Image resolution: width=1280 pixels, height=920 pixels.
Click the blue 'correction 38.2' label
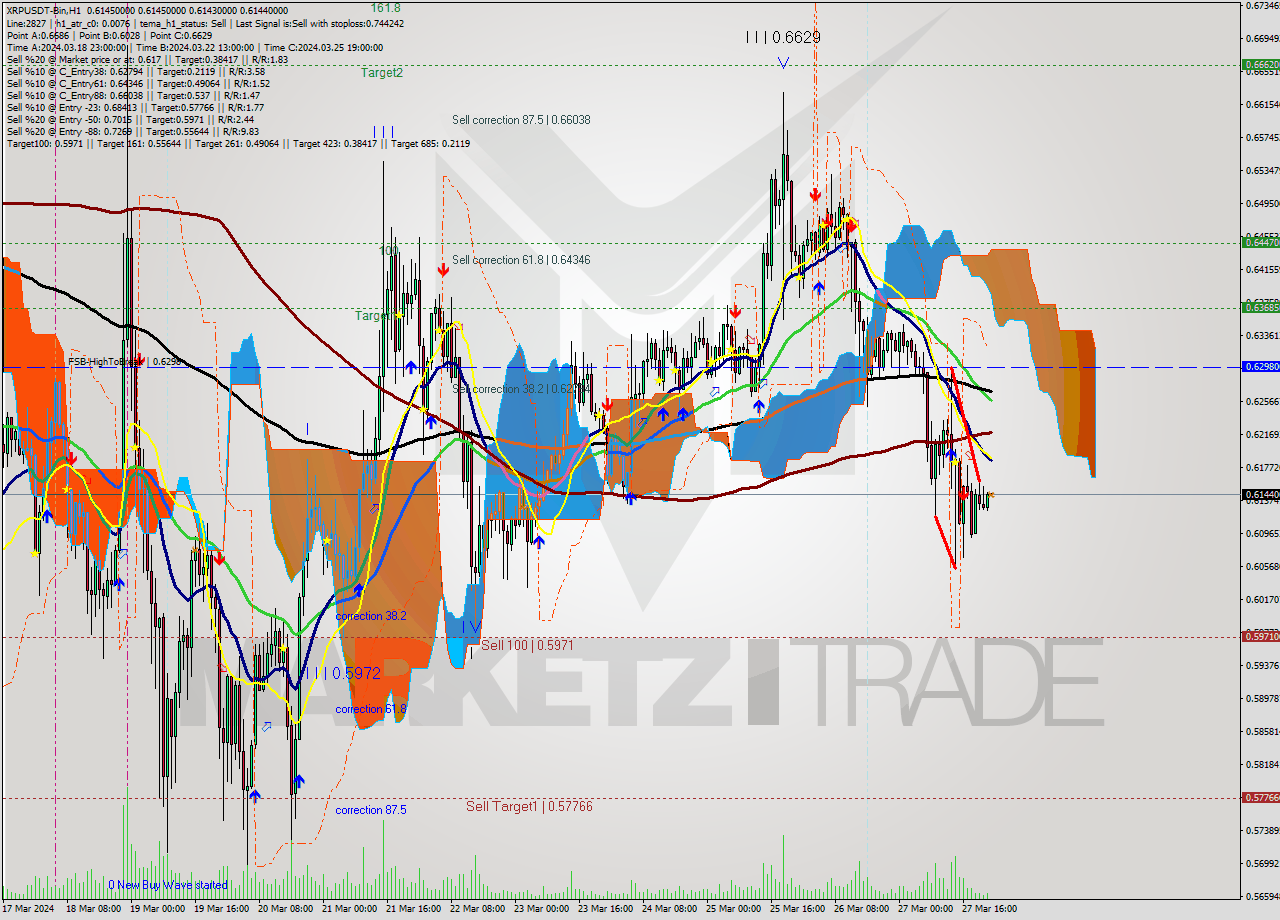(371, 616)
